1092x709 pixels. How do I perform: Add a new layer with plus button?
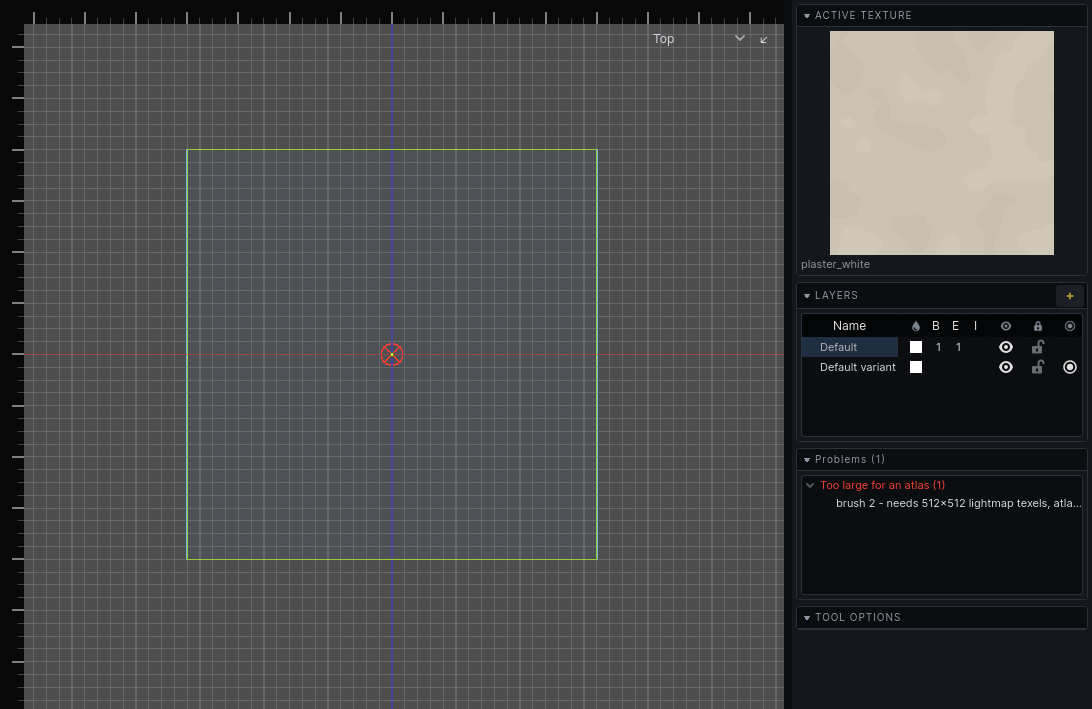pyautogui.click(x=1070, y=296)
